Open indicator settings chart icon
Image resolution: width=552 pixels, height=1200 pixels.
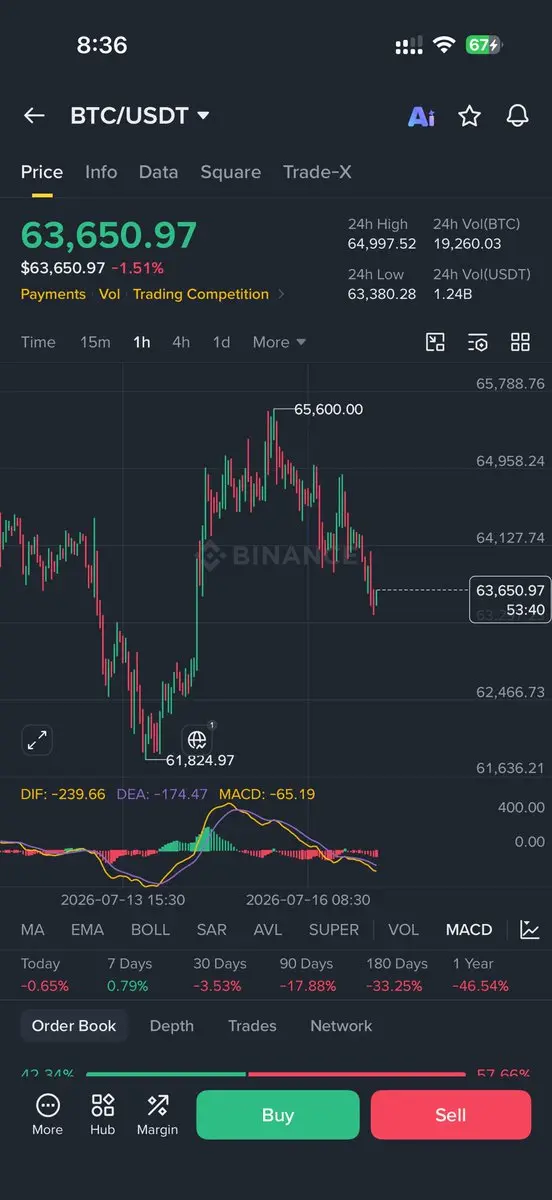530,930
